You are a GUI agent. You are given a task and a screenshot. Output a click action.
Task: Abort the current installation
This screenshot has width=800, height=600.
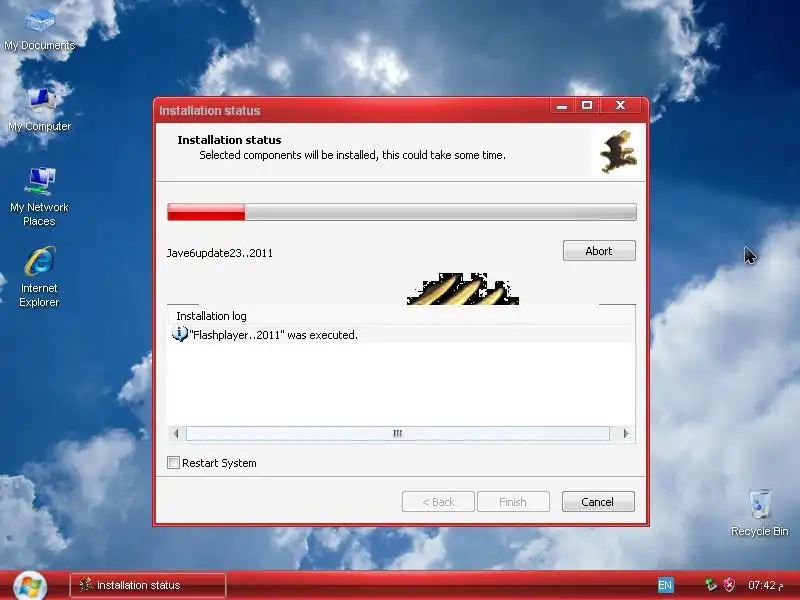pos(599,251)
